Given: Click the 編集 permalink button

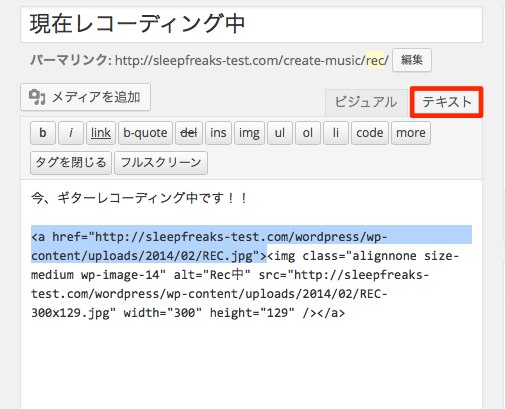Looking at the screenshot, I should (412, 60).
